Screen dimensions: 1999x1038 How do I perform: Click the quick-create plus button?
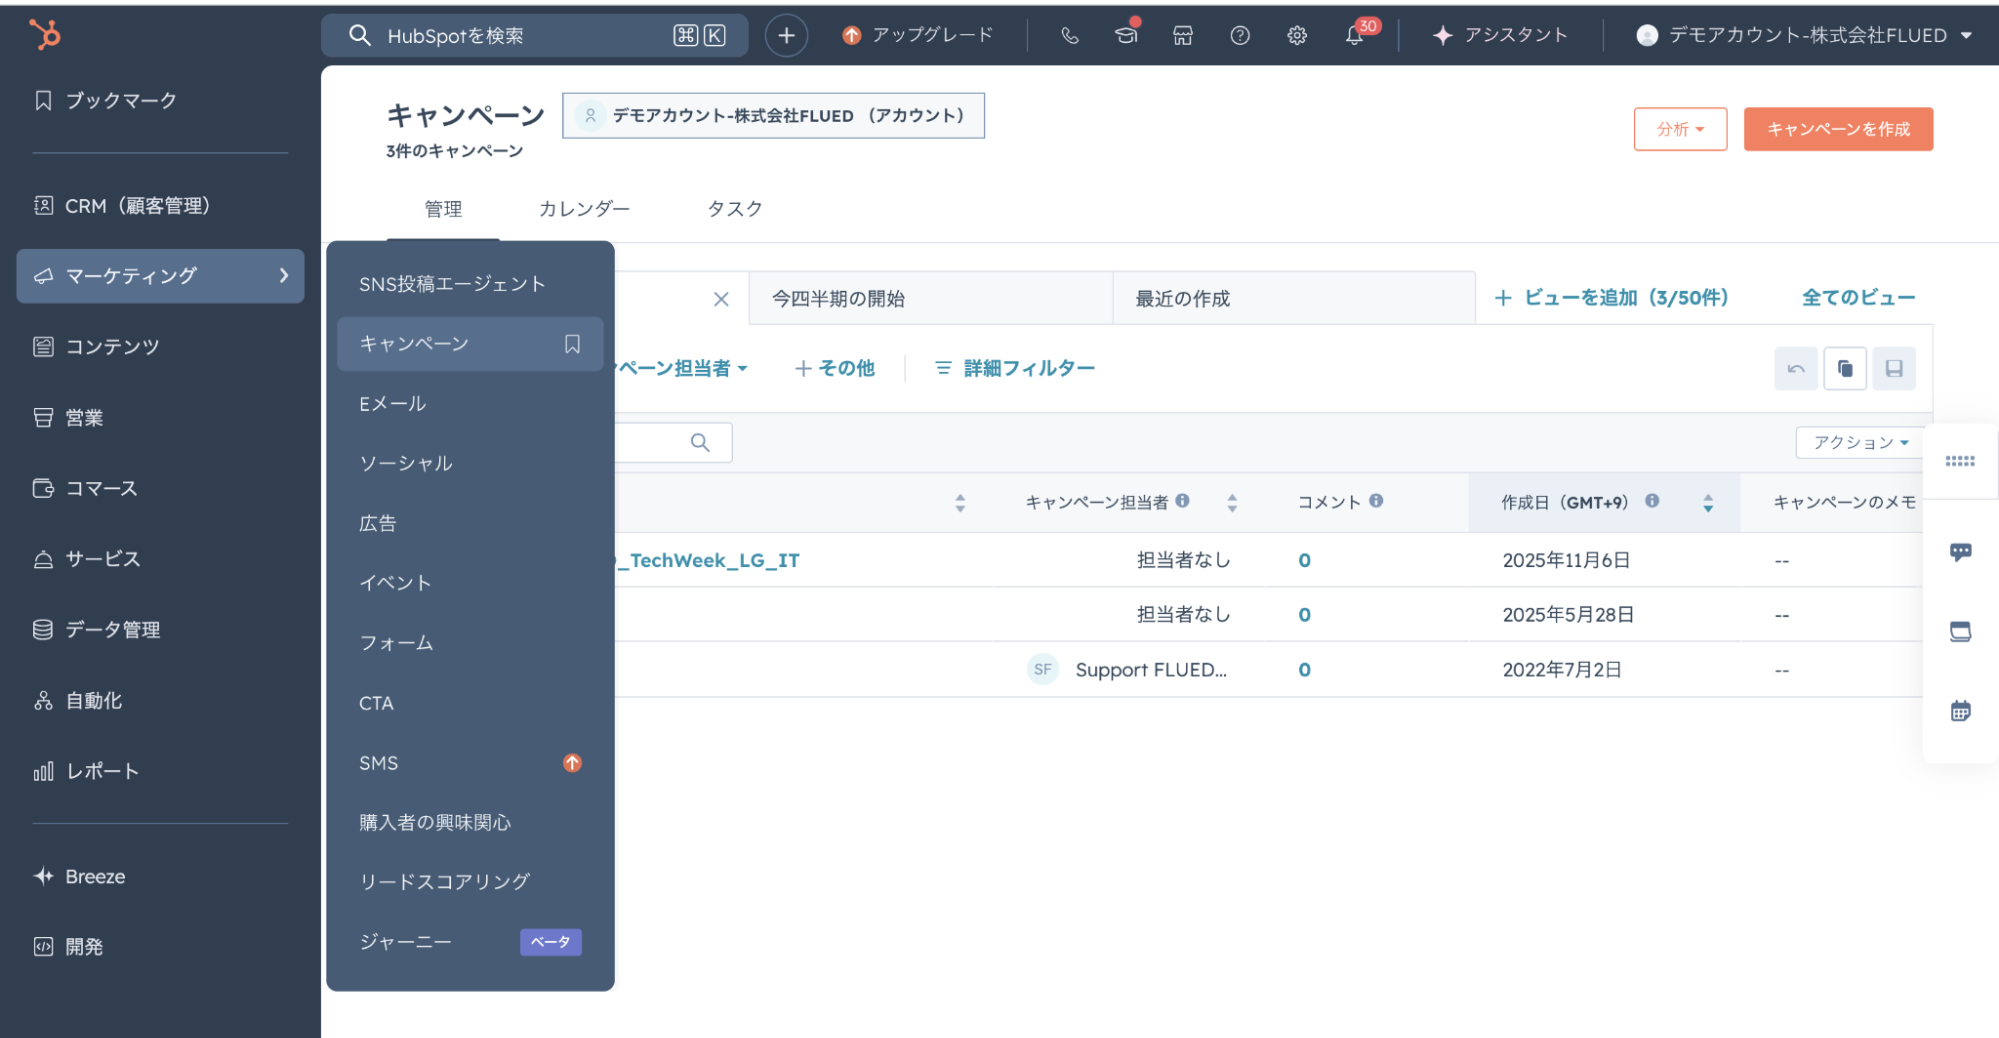point(786,36)
